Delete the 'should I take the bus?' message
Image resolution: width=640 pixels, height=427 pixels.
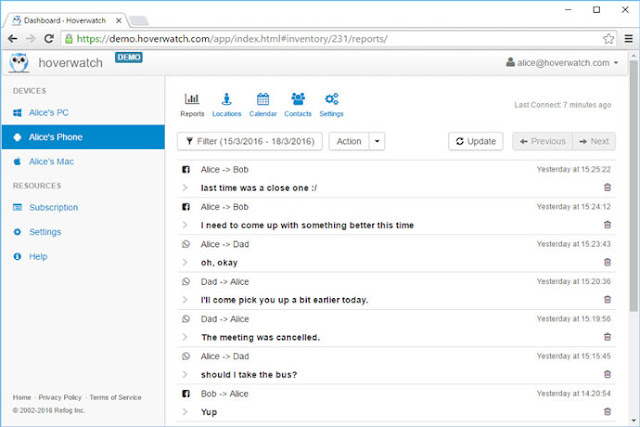click(x=607, y=374)
